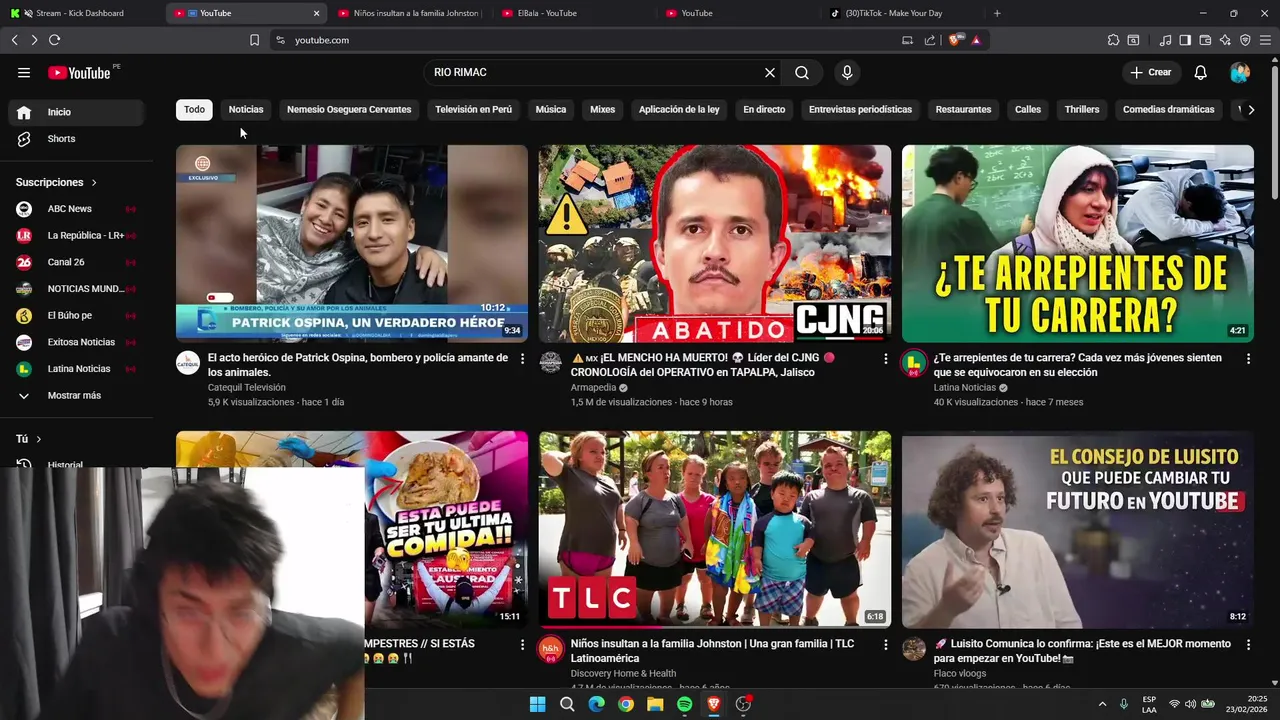Open Latina Noticias subscription in sidebar
Viewport: 1280px width, 720px height.
(76, 369)
